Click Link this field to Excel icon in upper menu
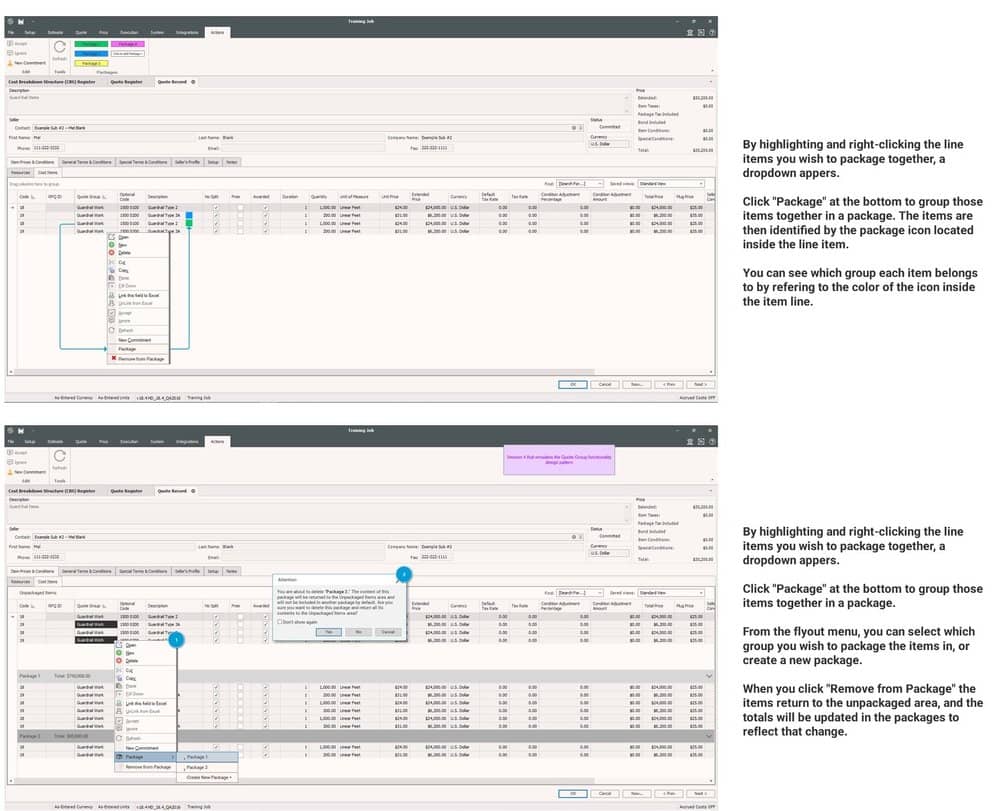This screenshot has width=1000, height=811. click(112, 295)
